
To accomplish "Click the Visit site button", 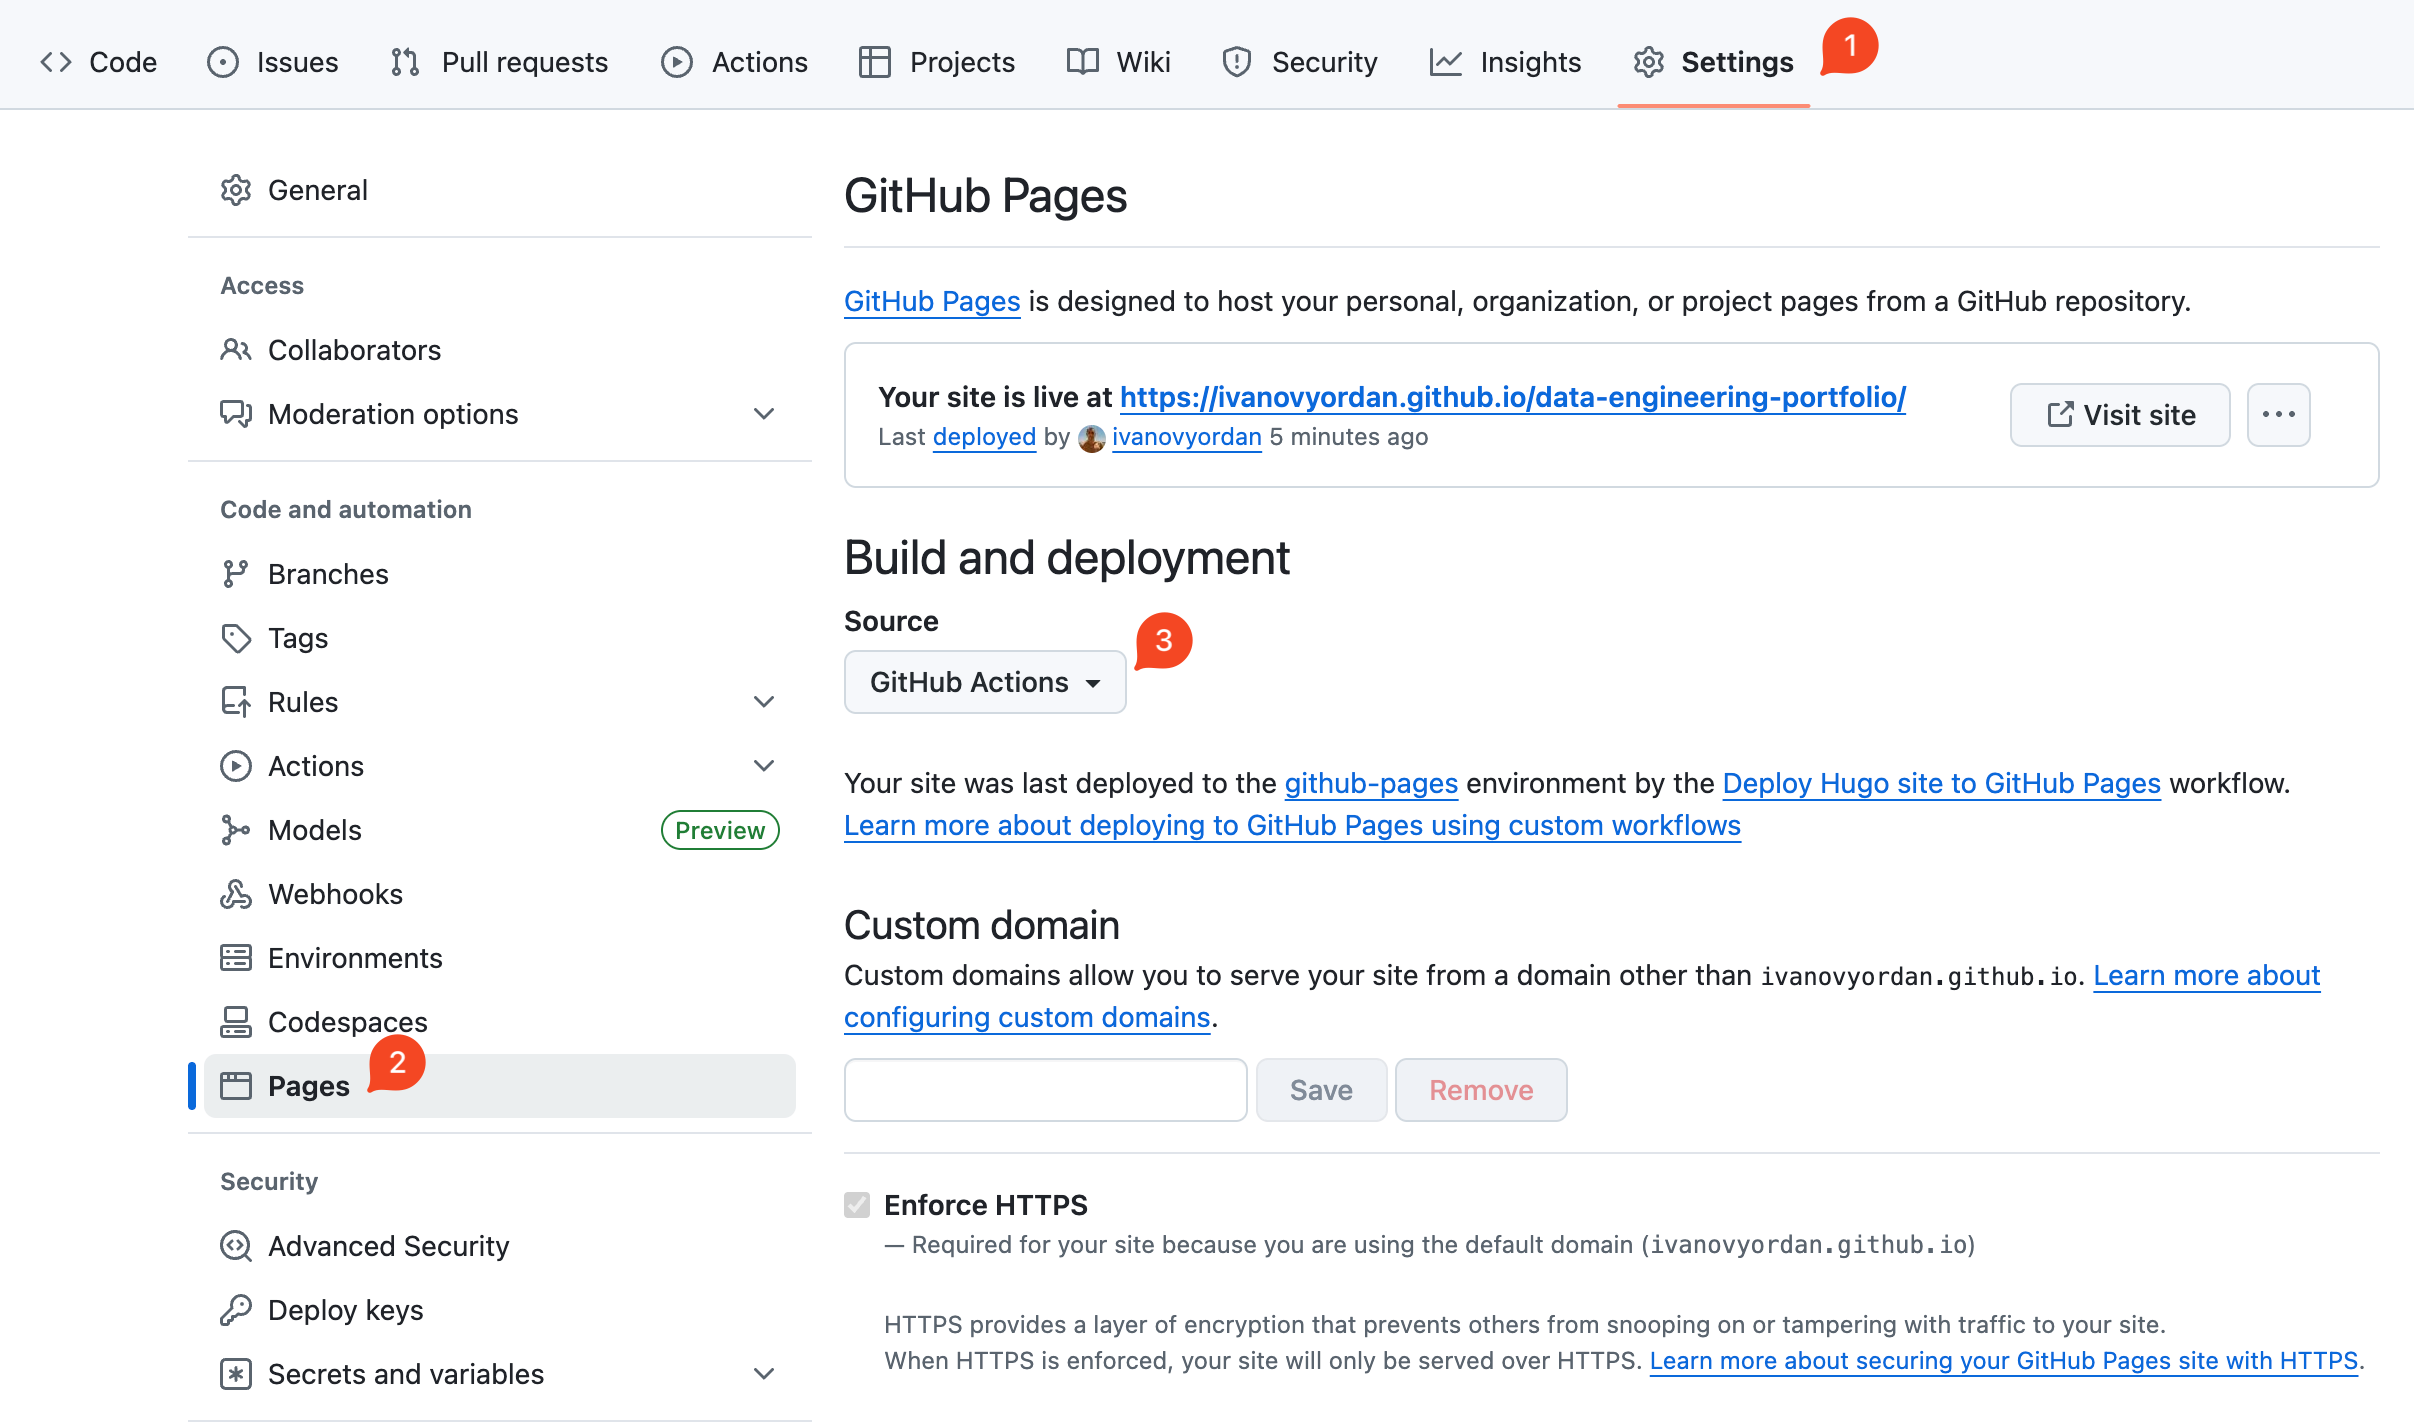I will click(x=2120, y=415).
